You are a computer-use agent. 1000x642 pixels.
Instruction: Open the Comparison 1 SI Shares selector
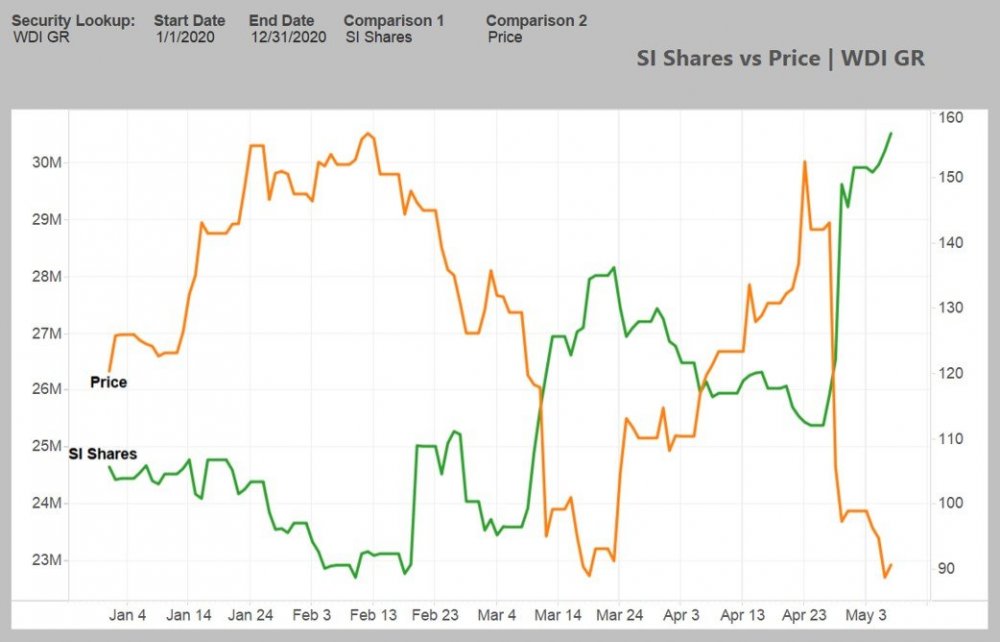click(x=379, y=37)
